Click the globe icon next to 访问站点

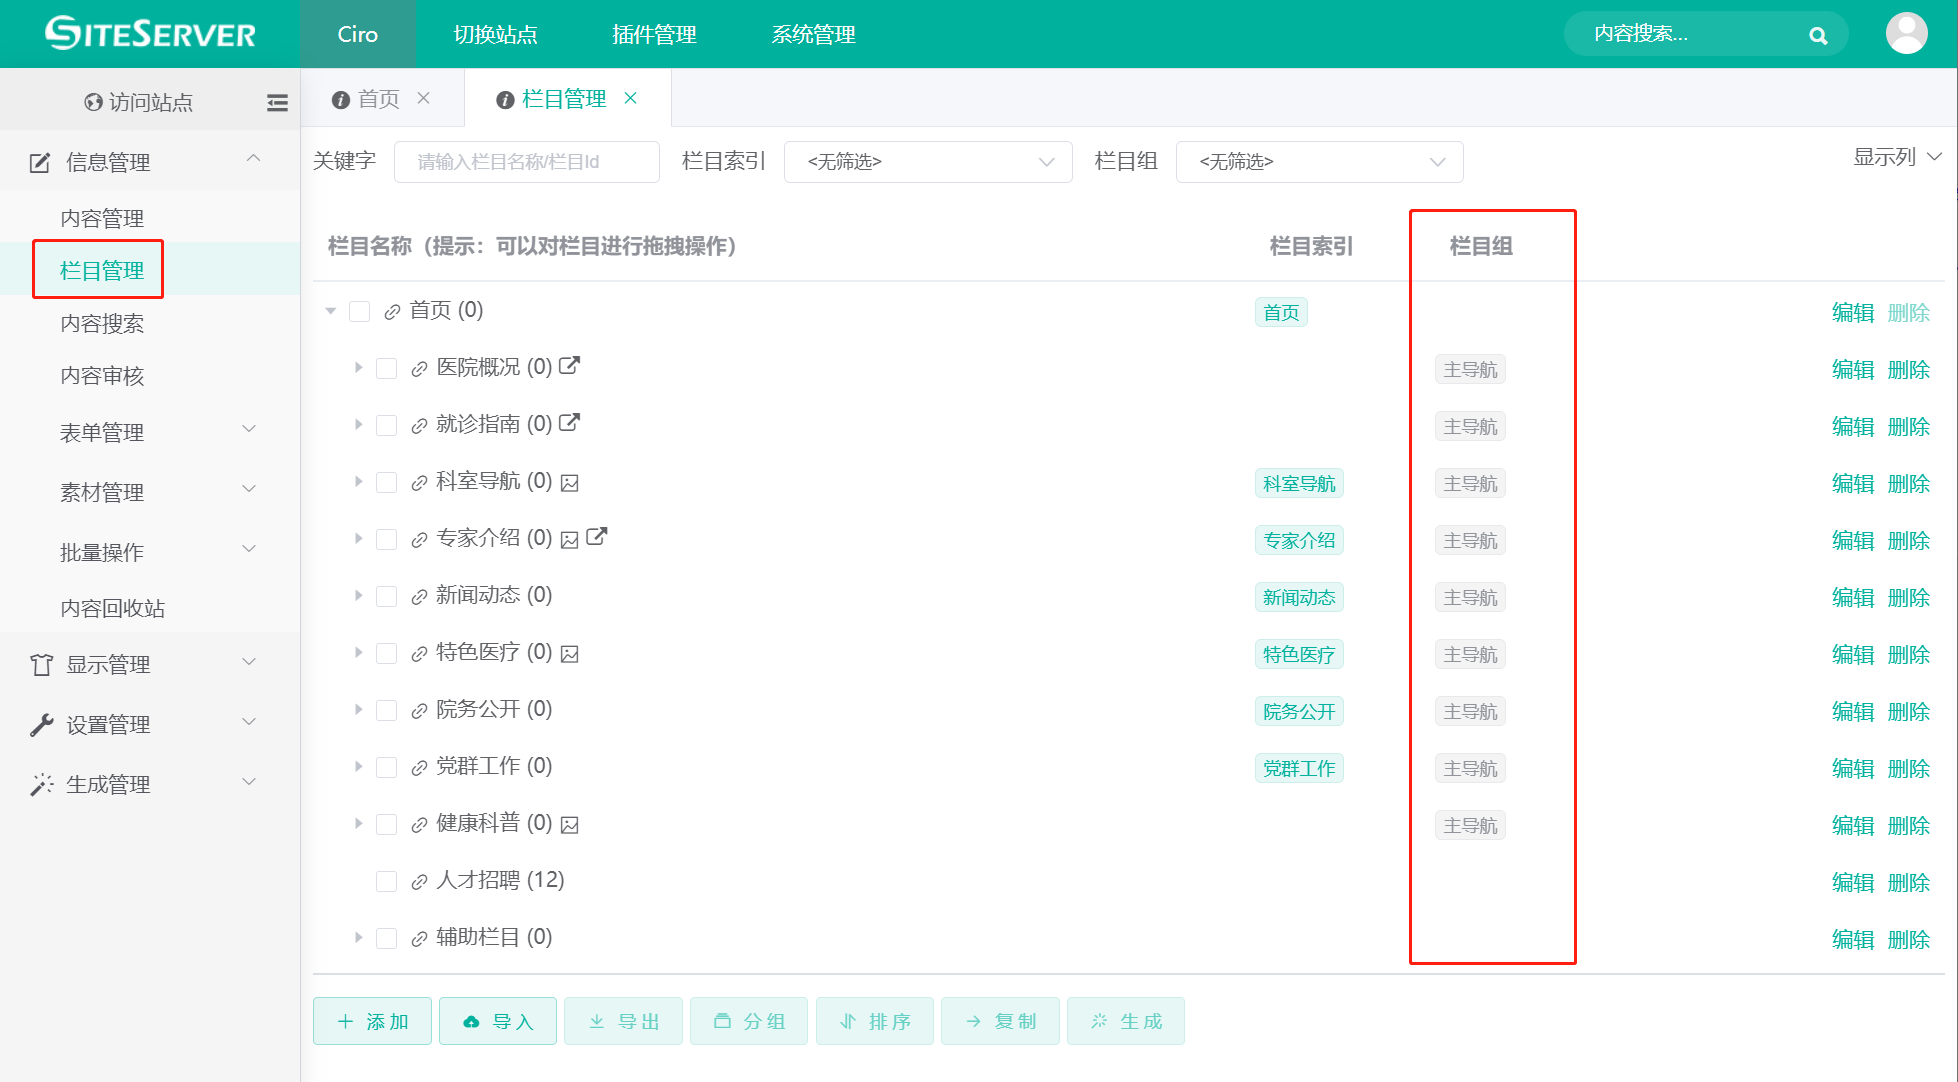pyautogui.click(x=93, y=101)
